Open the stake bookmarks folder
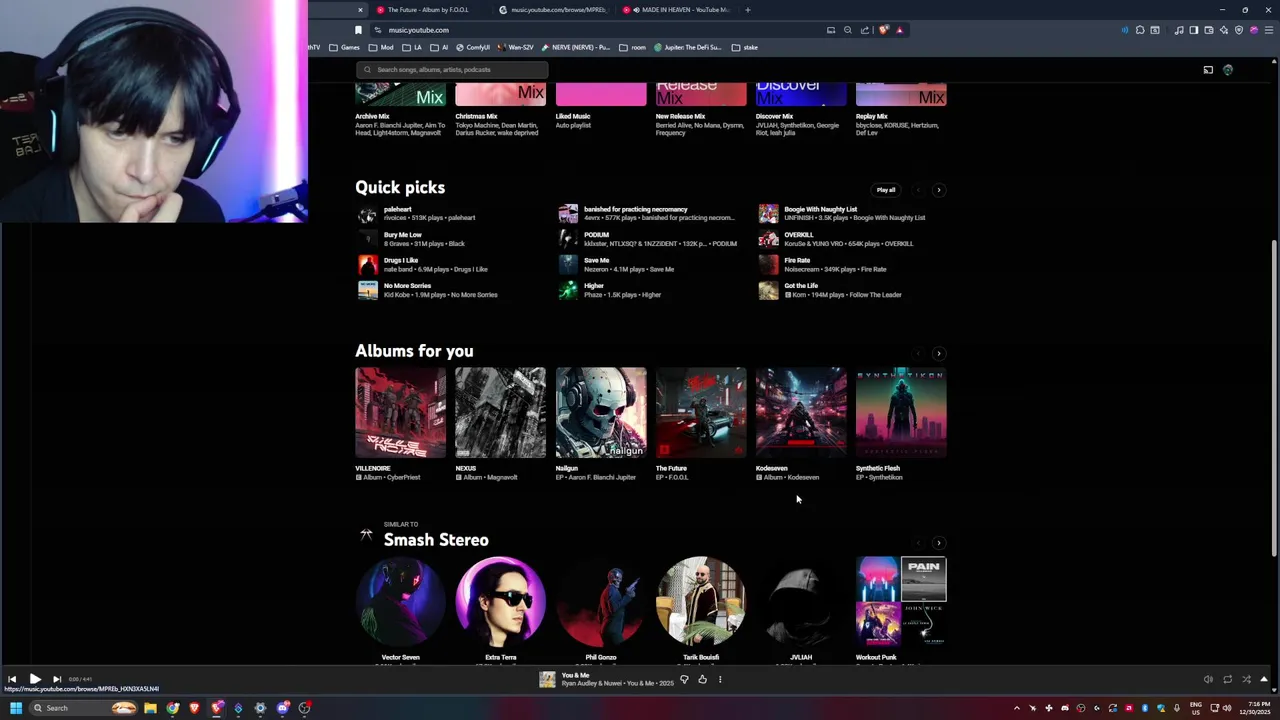1280x720 pixels. [745, 47]
